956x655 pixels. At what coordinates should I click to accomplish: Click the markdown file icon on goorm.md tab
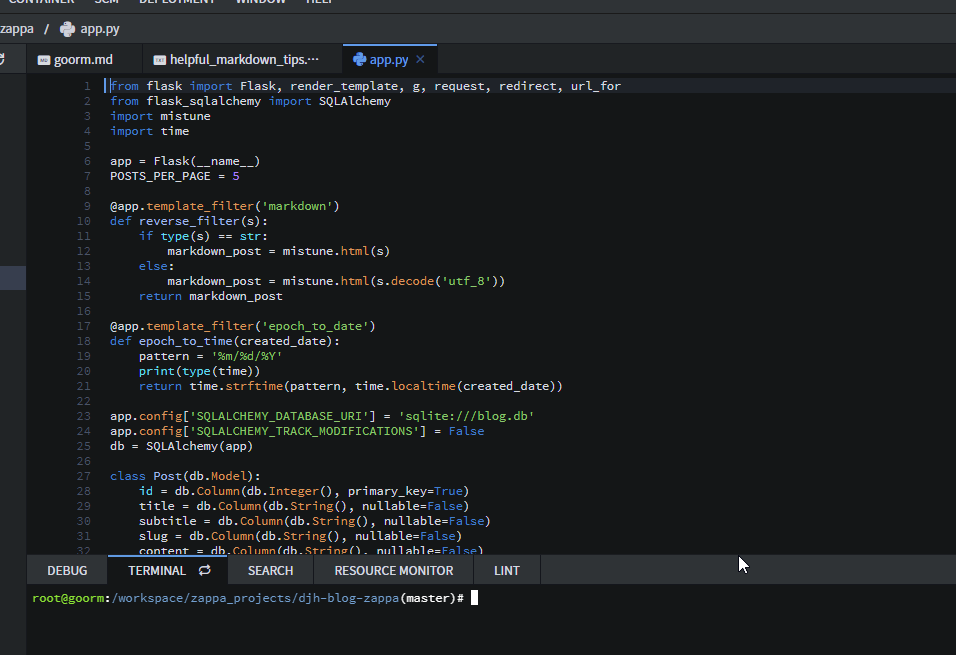tap(43, 60)
